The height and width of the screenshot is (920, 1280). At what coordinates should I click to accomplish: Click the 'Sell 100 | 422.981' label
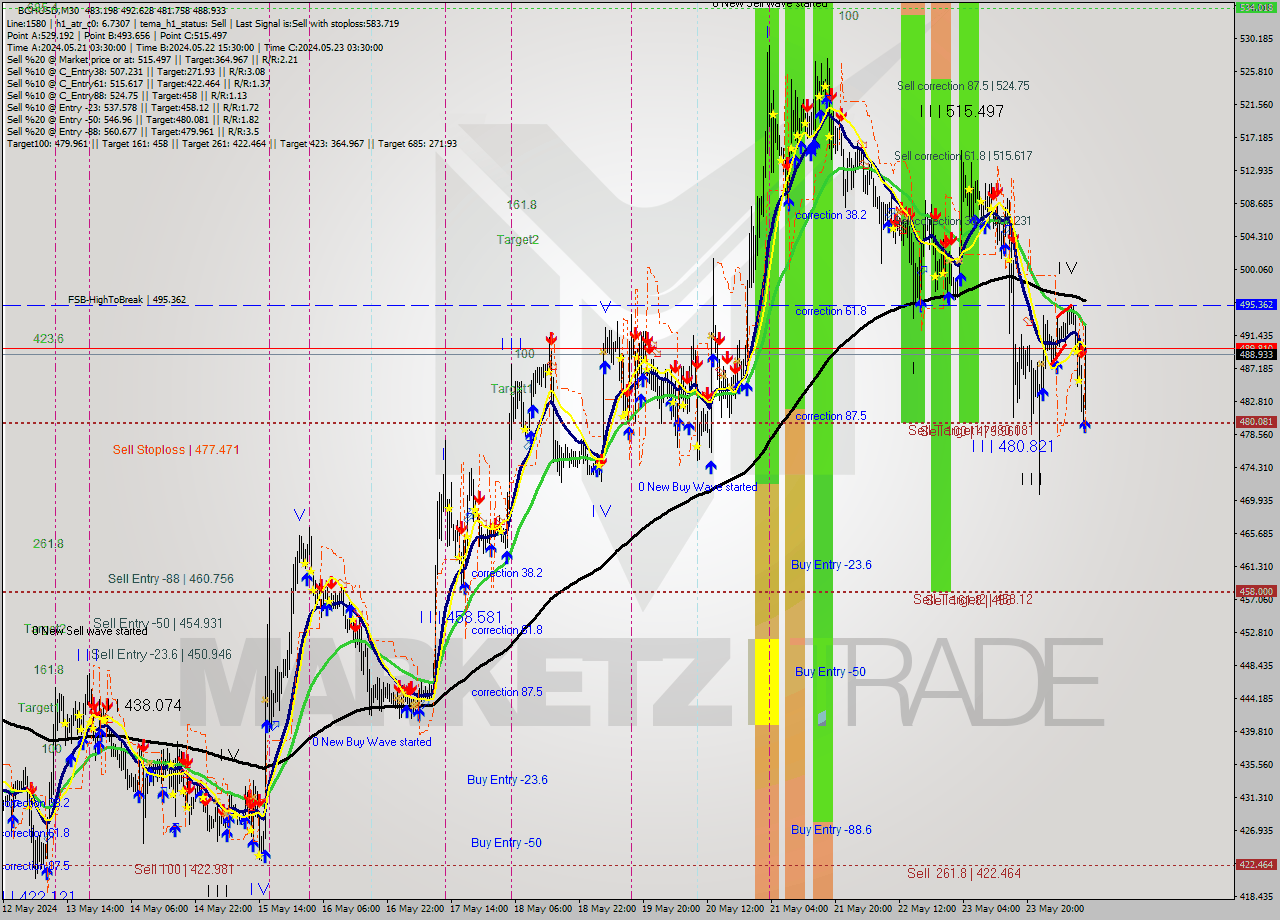184,870
